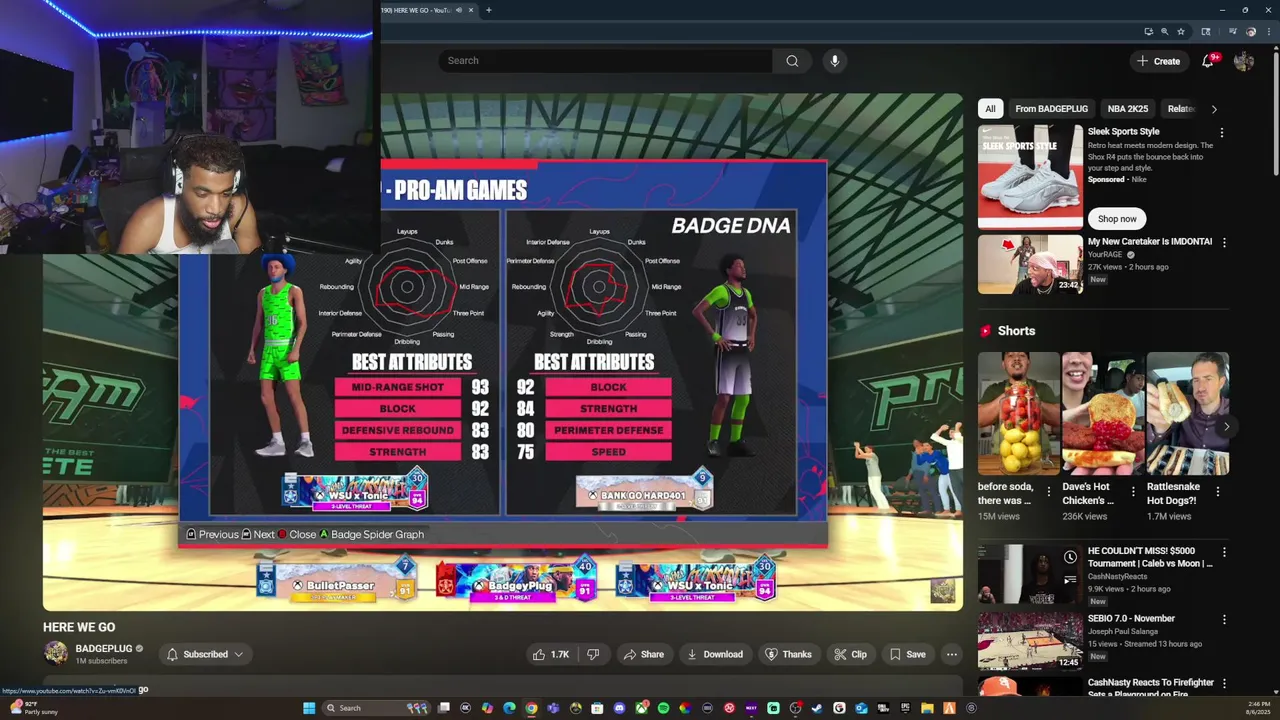Click the YouTube search magnifier button
This screenshot has width=1280, height=720.
click(x=792, y=61)
